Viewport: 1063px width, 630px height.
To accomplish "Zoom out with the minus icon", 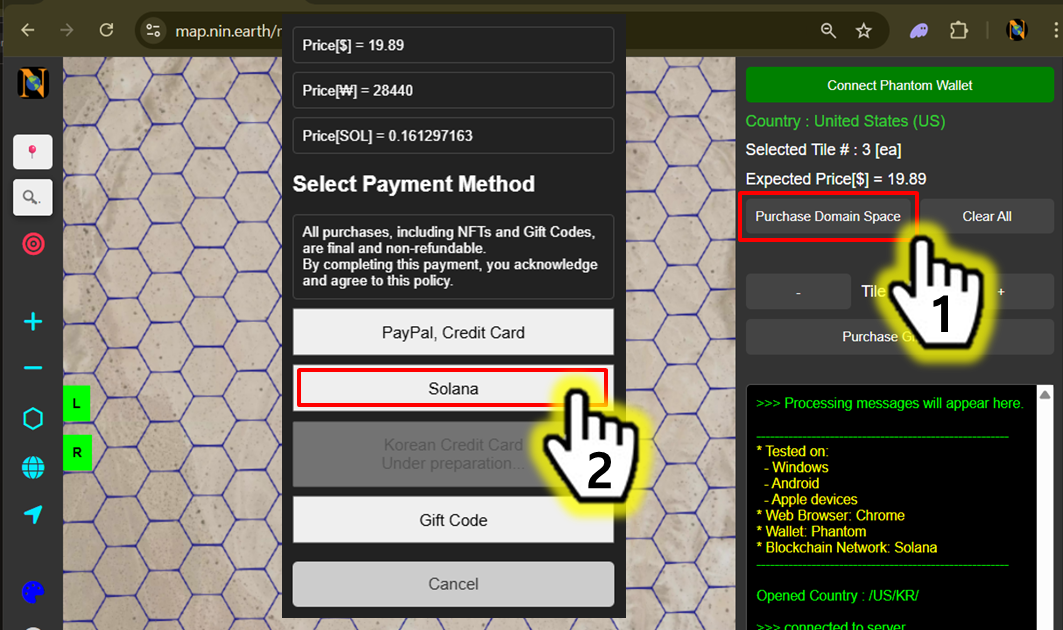I will pyautogui.click(x=33, y=368).
